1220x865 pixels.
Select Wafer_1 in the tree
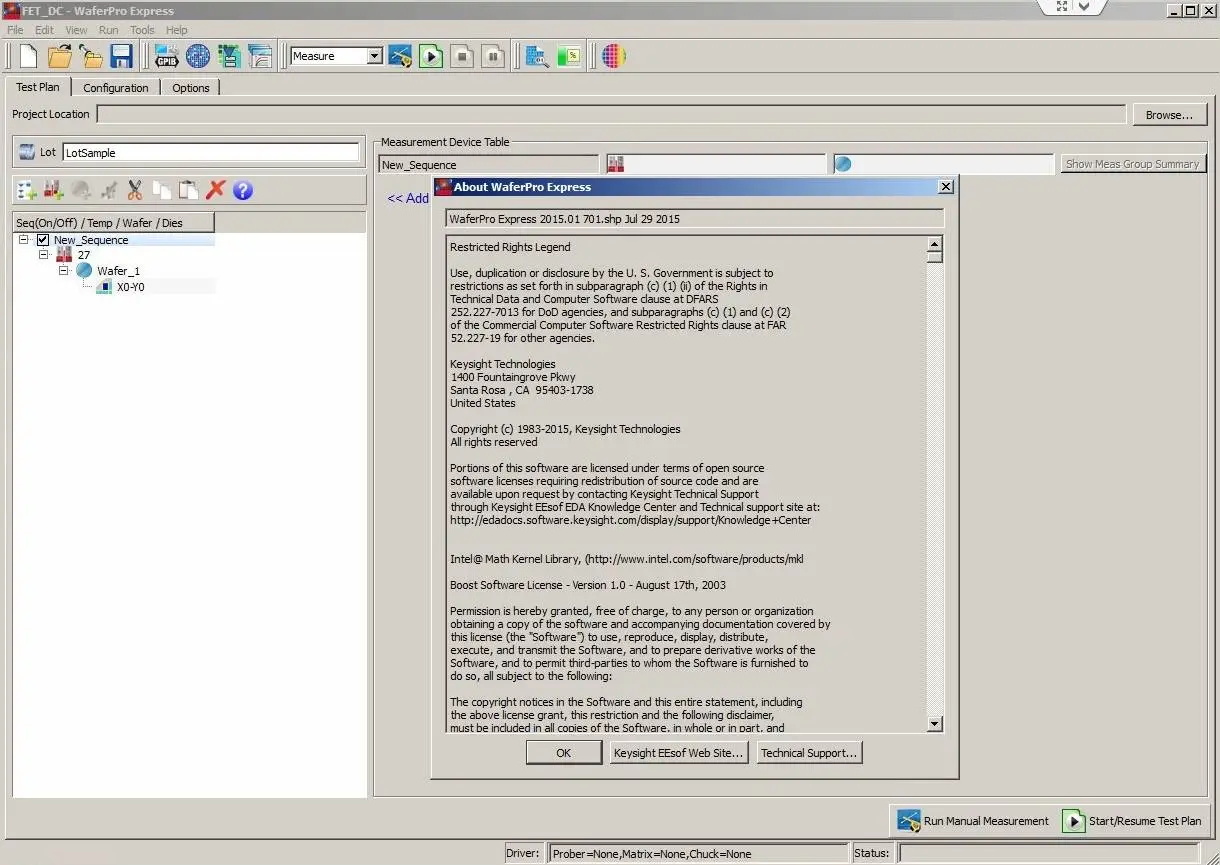point(118,271)
